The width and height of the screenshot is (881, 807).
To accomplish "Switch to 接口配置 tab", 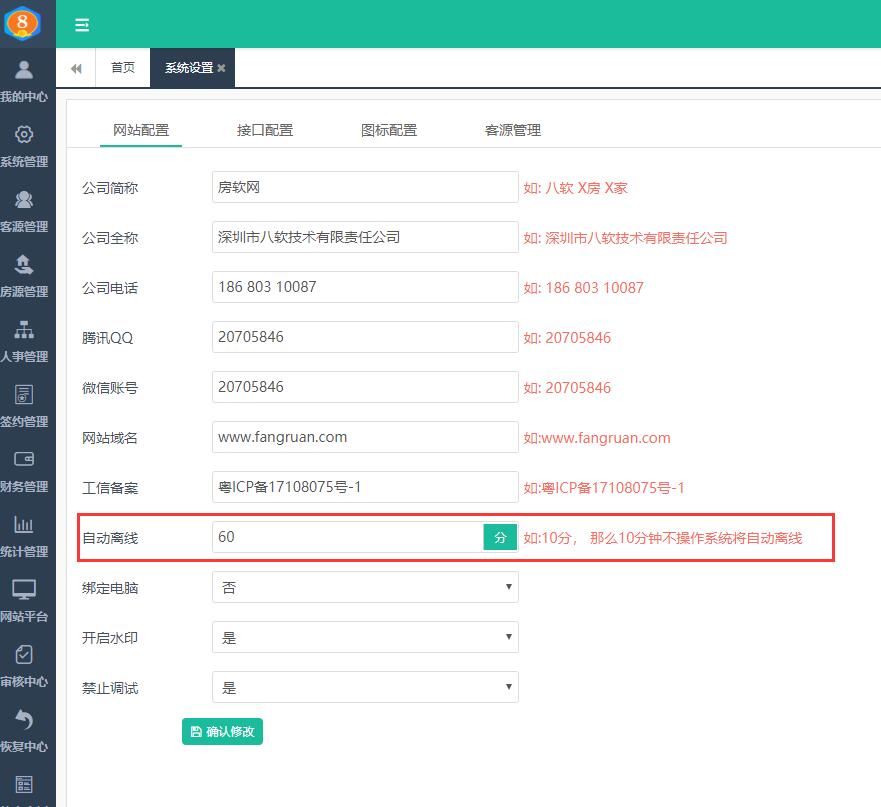I will coord(265,130).
